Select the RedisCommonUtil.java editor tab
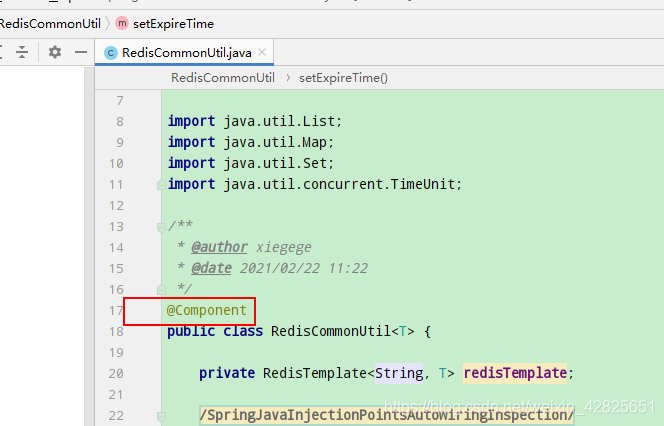Screen dimensions: 664x426 [184, 52]
